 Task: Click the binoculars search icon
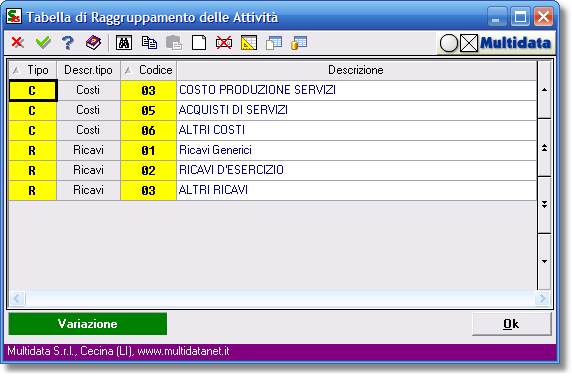124,43
